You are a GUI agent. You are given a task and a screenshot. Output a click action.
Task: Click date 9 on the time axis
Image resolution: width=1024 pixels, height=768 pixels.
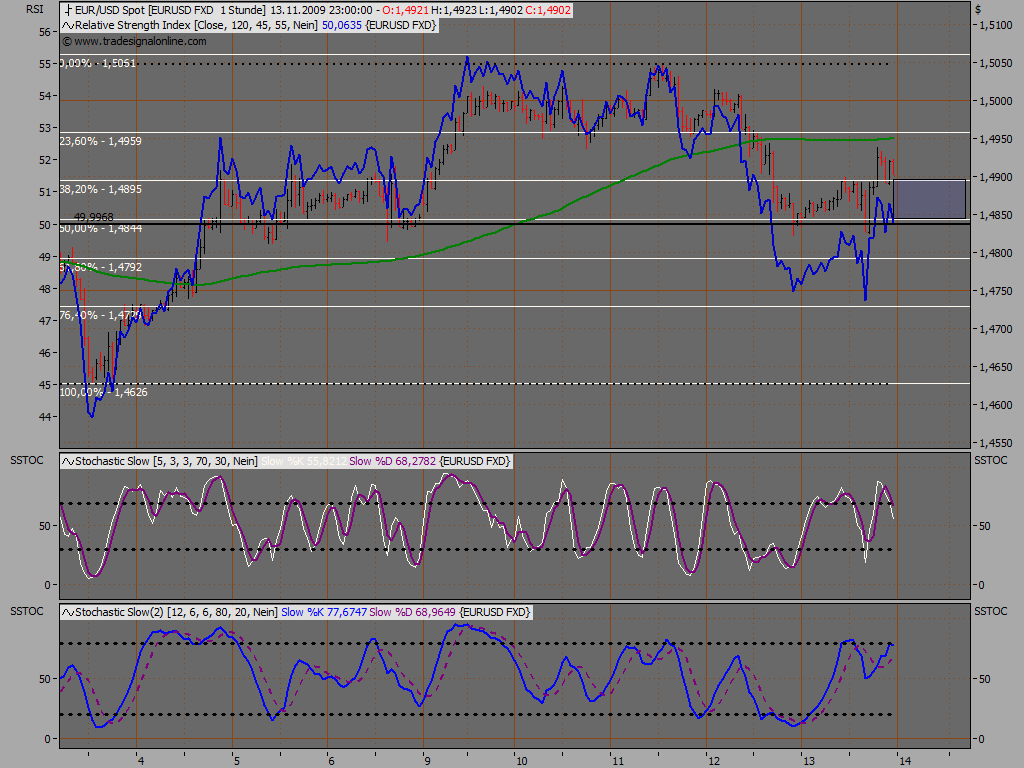(425, 760)
